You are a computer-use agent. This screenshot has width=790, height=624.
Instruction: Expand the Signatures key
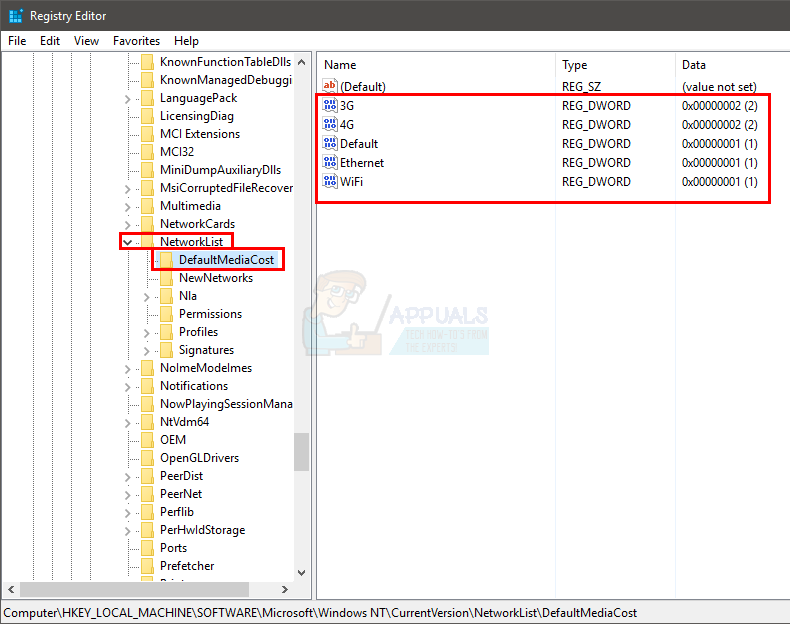pos(147,351)
